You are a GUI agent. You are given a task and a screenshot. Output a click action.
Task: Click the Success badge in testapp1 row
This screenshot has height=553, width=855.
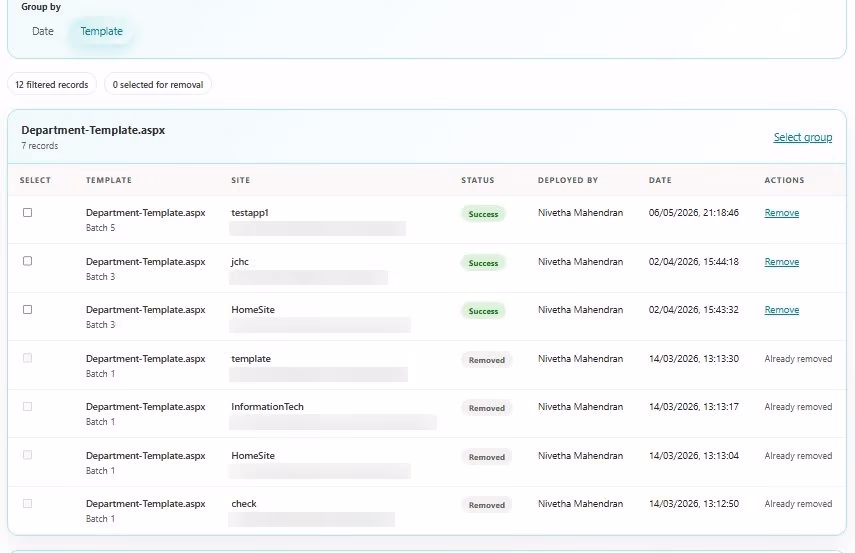click(x=483, y=214)
